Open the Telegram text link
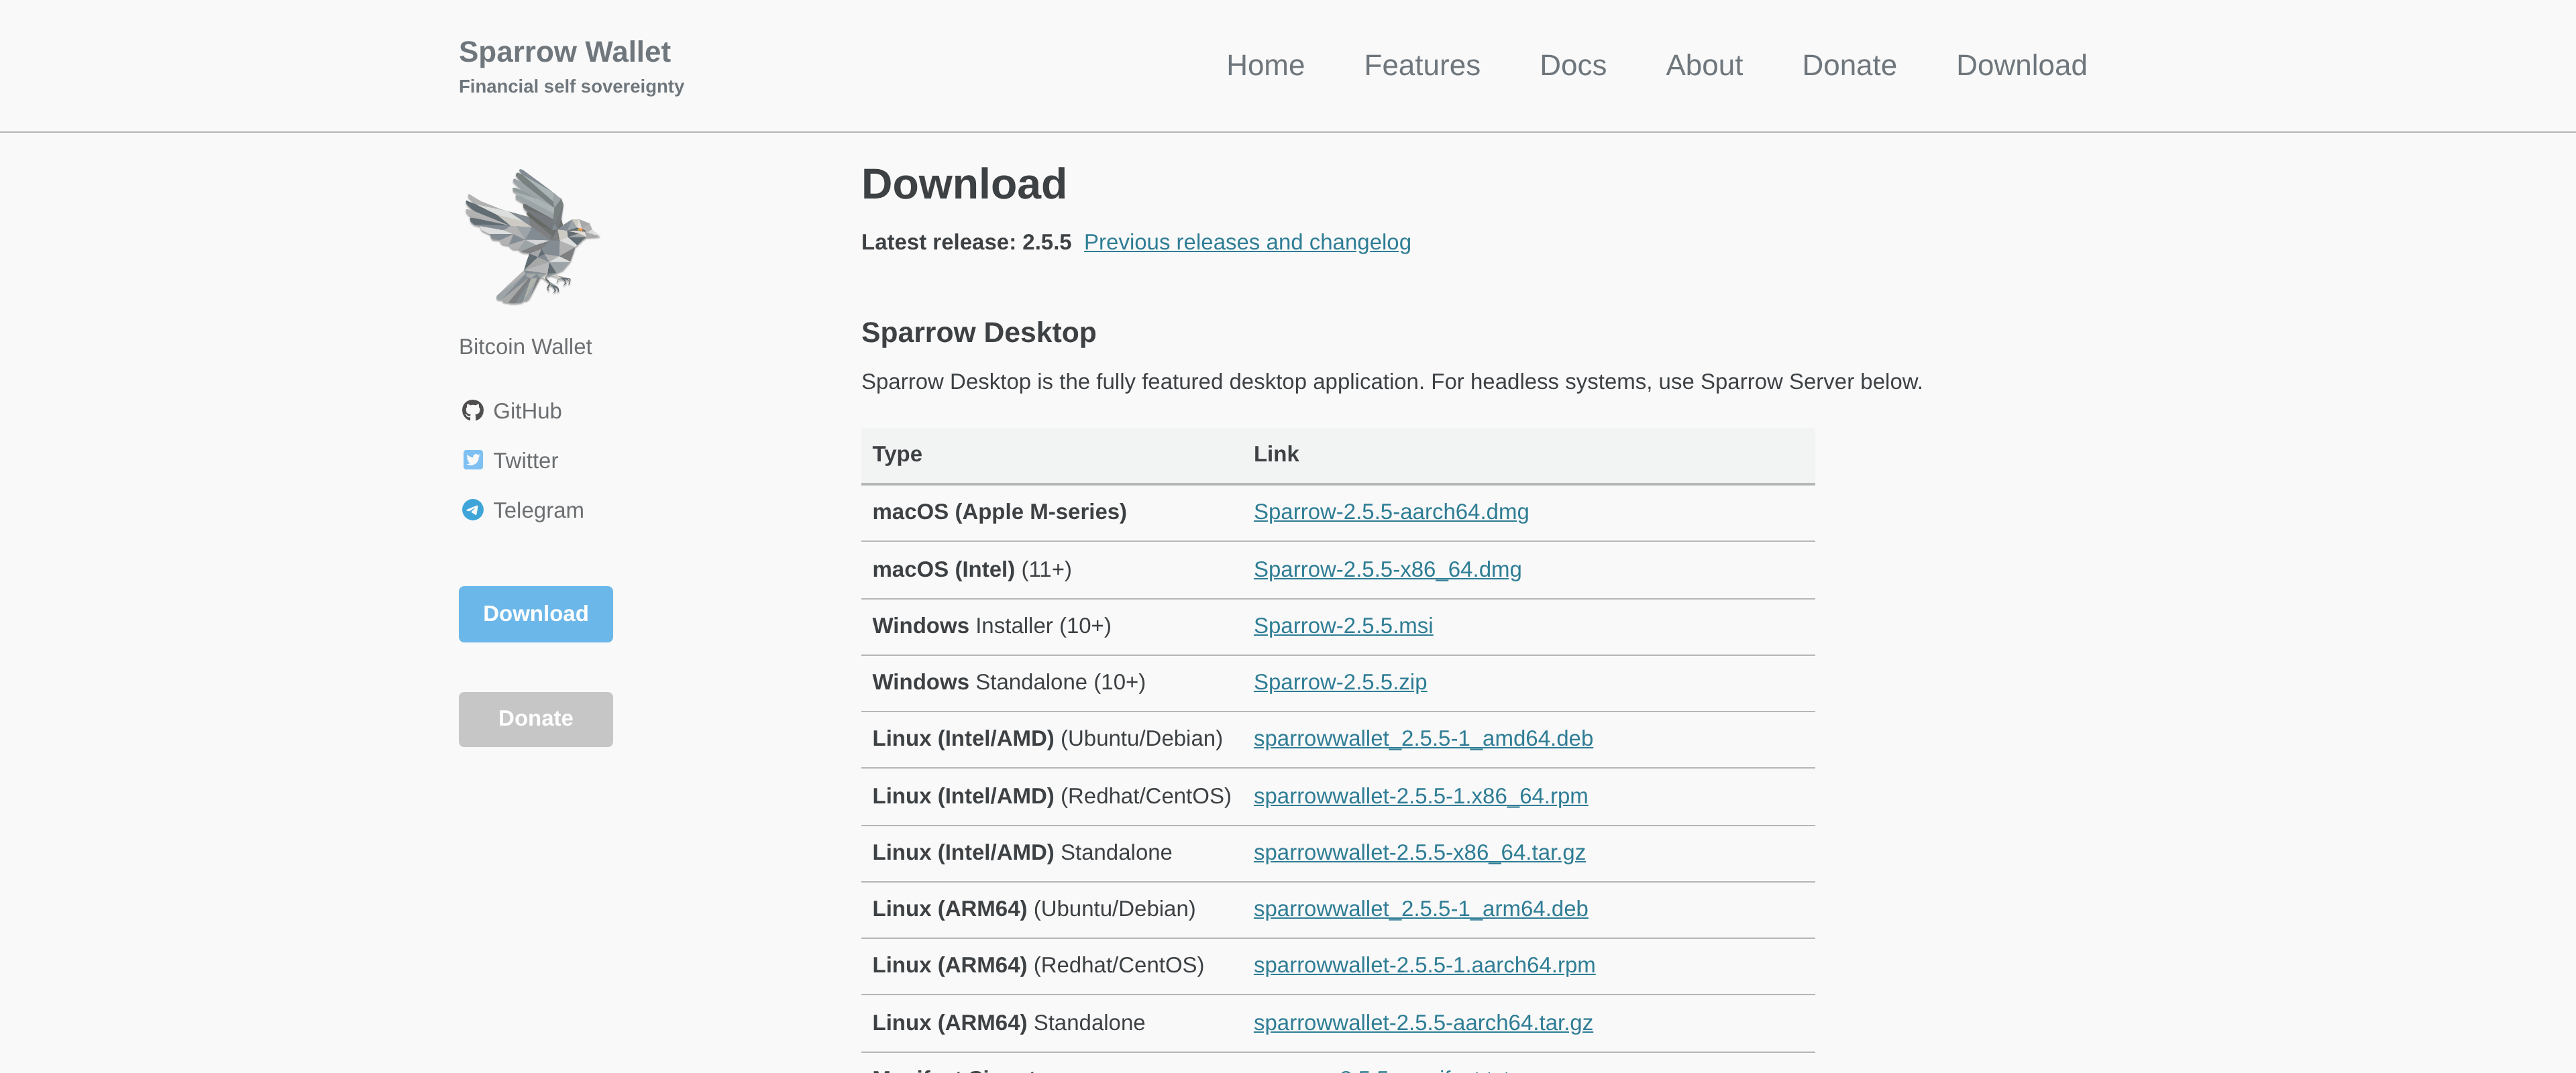 pos(538,510)
